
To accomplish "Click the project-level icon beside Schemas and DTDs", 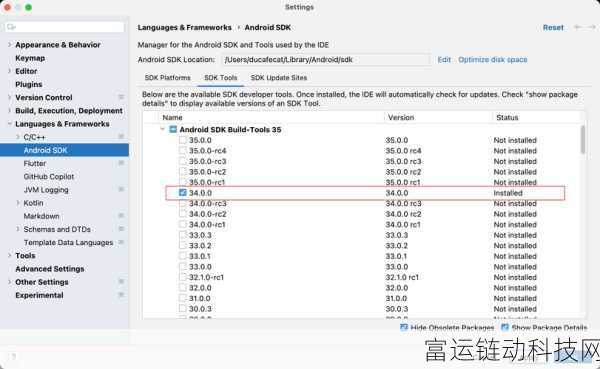I will click(x=121, y=229).
